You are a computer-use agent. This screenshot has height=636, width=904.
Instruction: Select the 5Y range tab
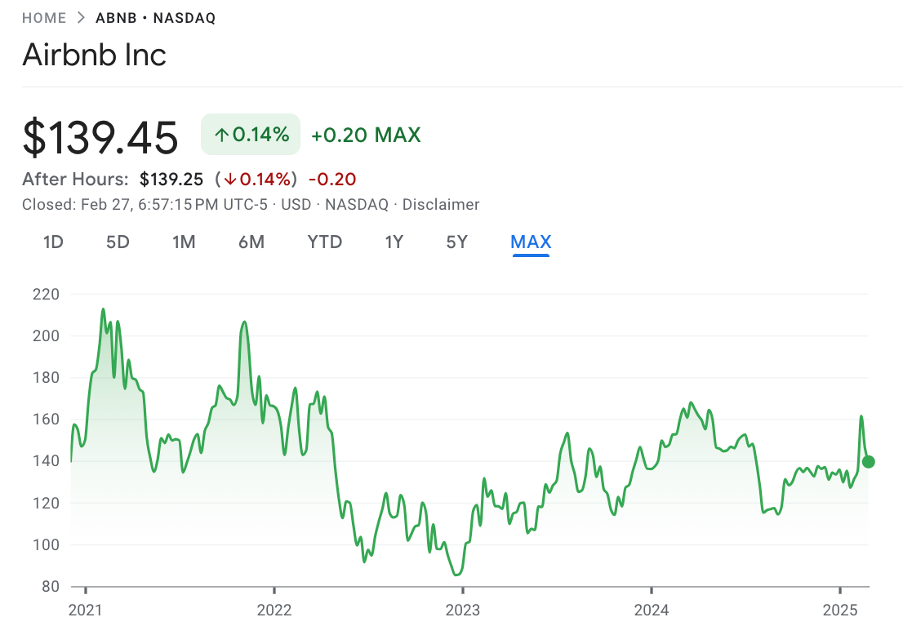tap(457, 242)
